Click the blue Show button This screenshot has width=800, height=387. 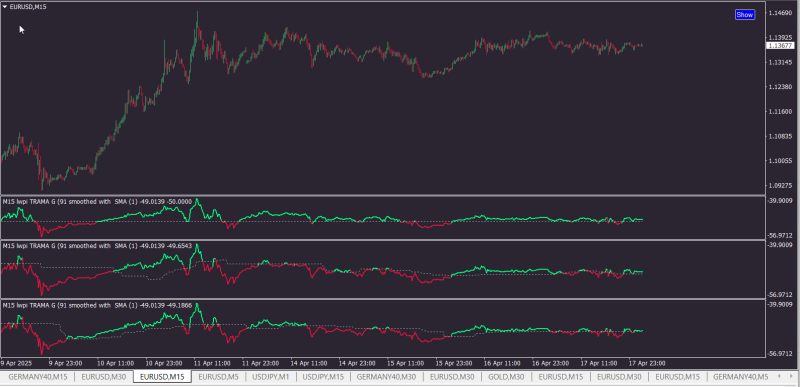744,15
